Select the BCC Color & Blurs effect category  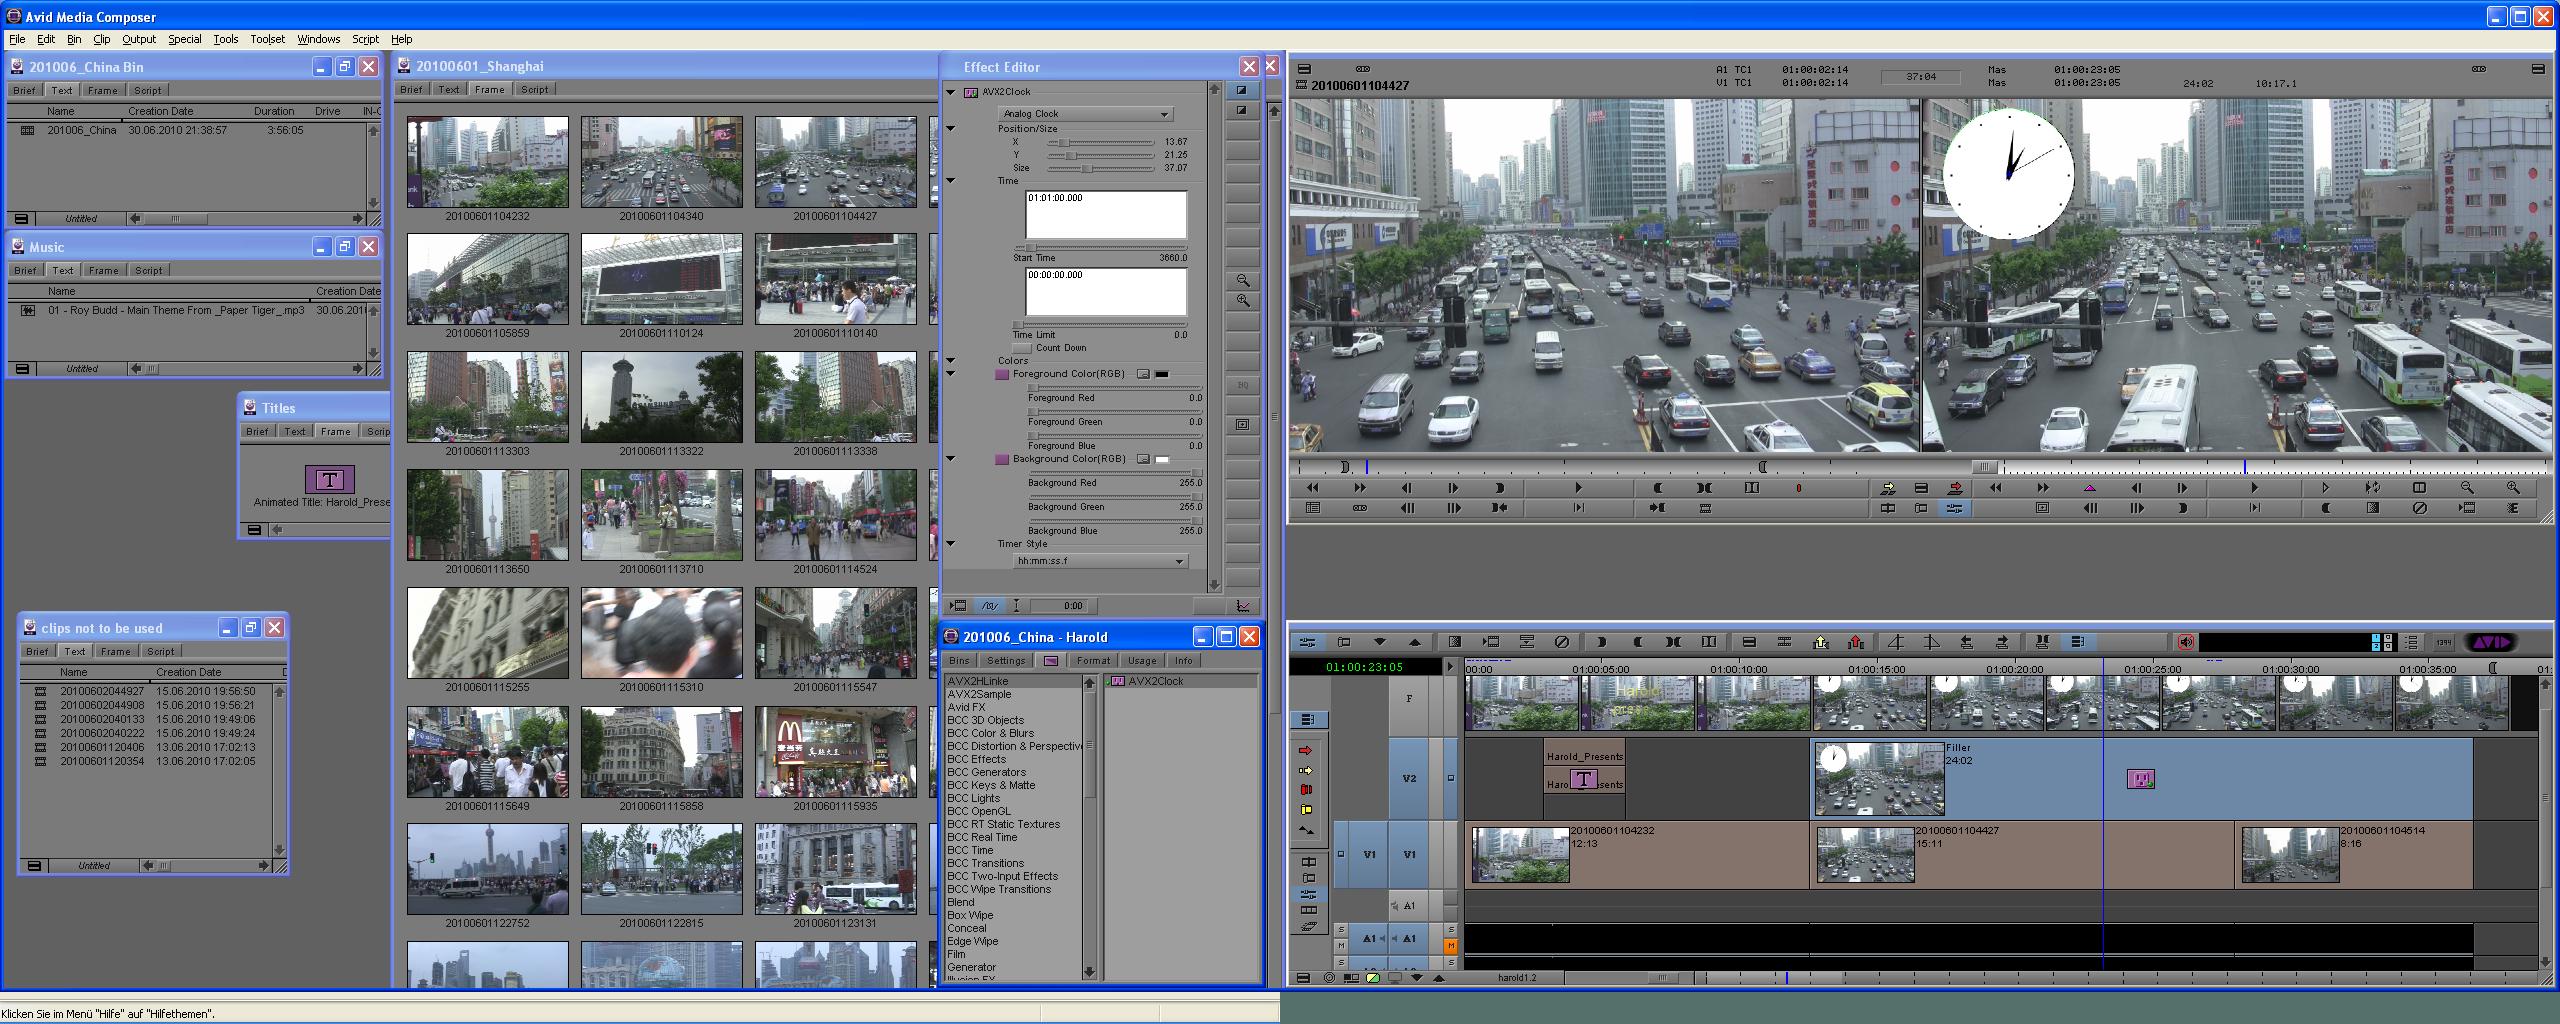click(x=990, y=733)
